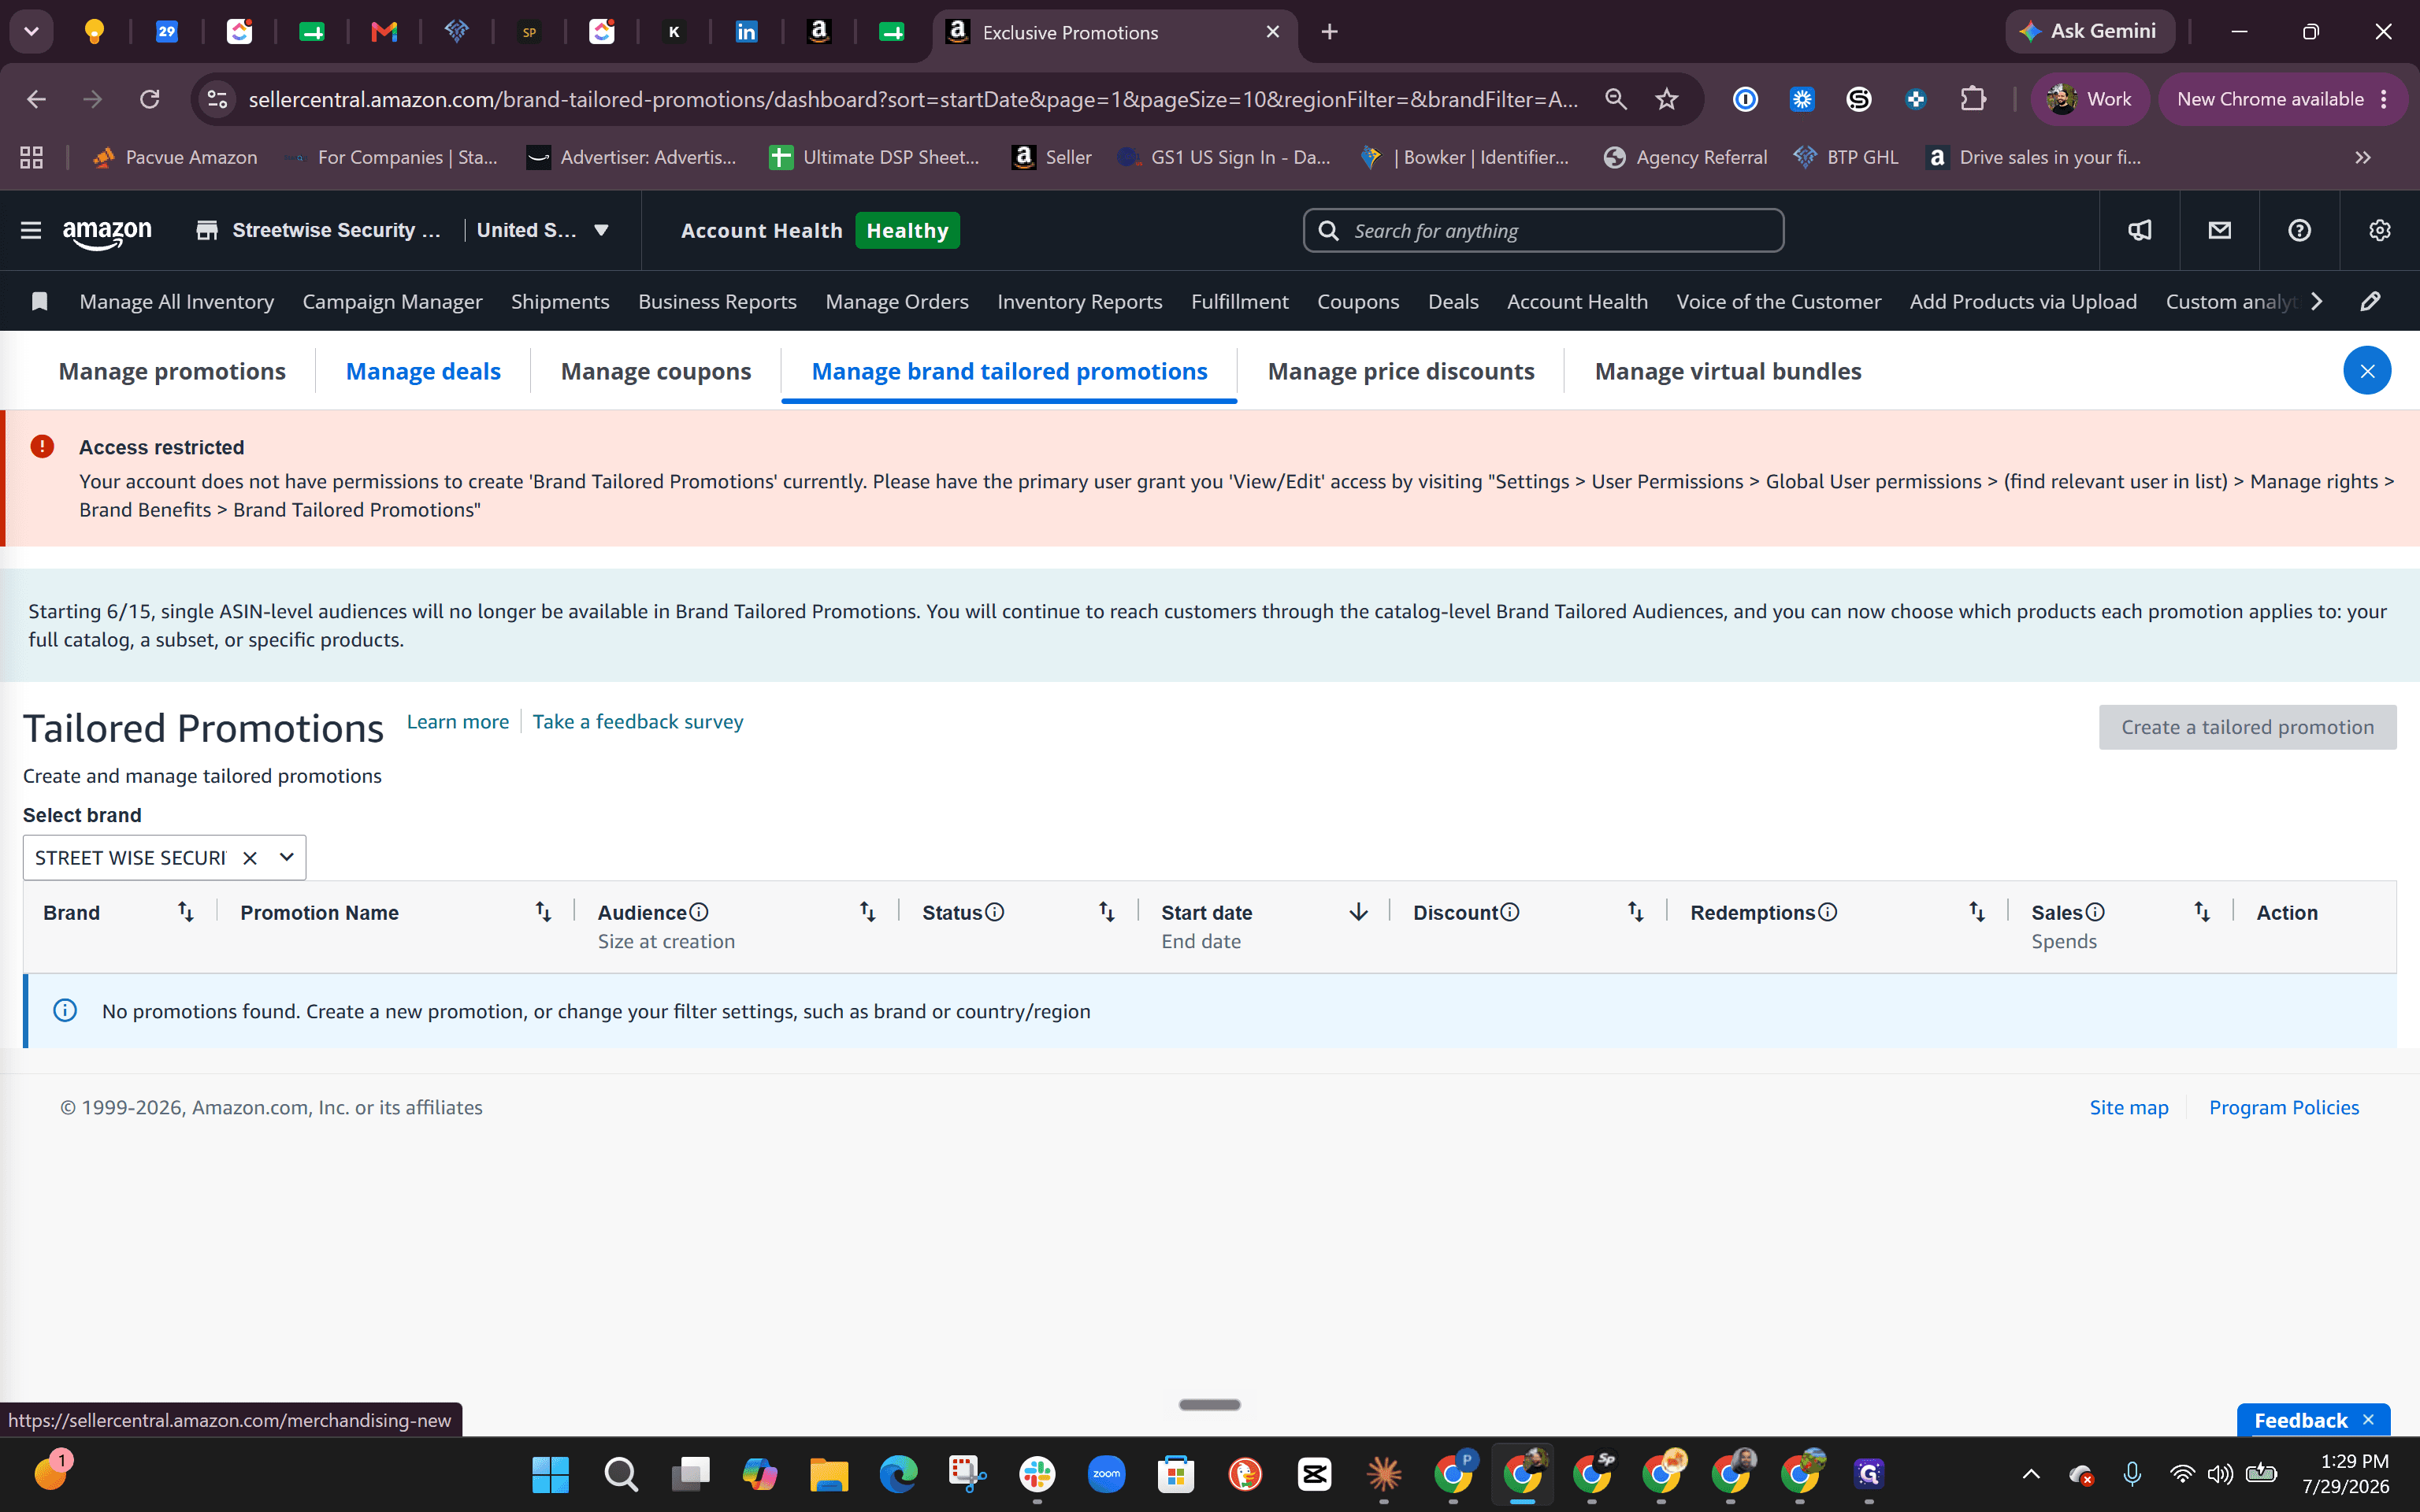
Task: Show info tooltip for Audience column
Action: [x=699, y=912]
